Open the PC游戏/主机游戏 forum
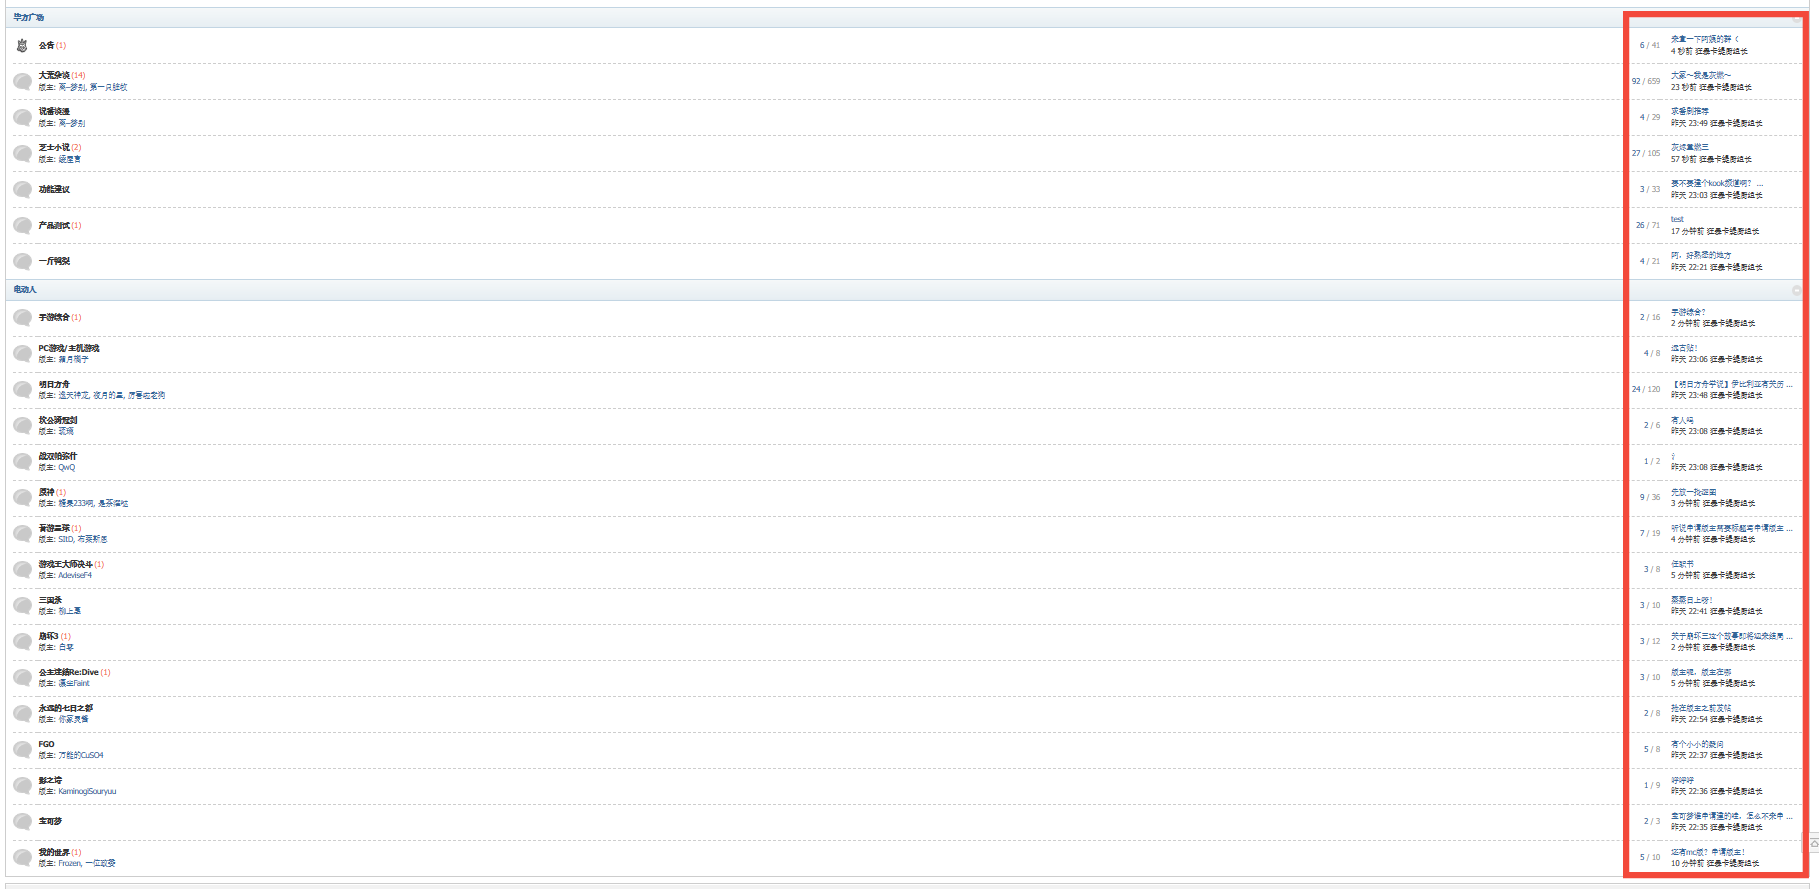The image size is (1819, 889). click(x=69, y=348)
